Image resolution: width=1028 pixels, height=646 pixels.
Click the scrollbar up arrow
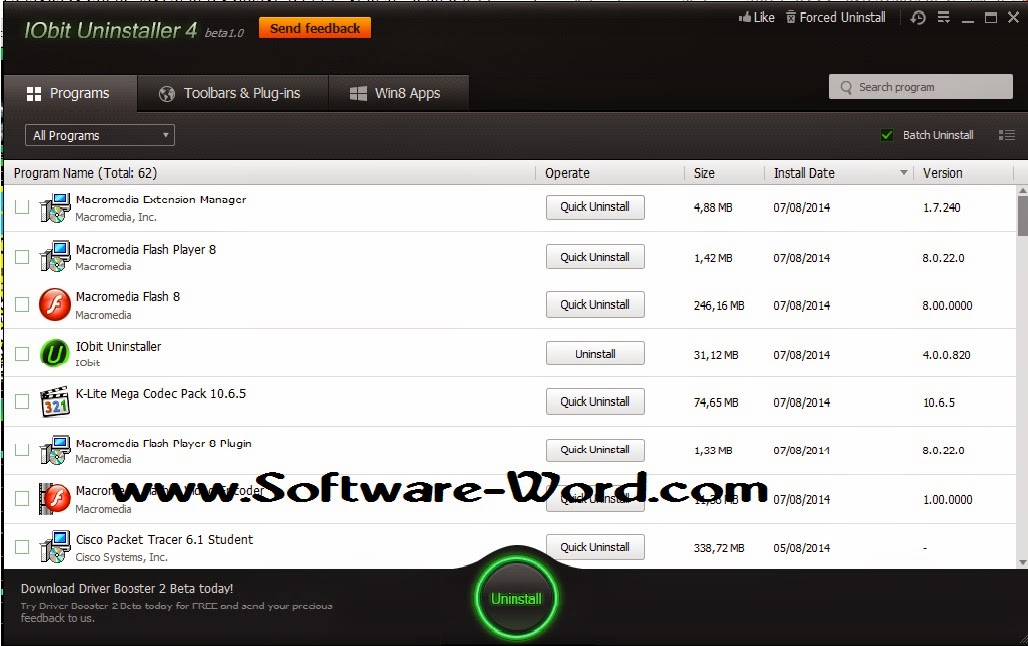coord(1022,190)
